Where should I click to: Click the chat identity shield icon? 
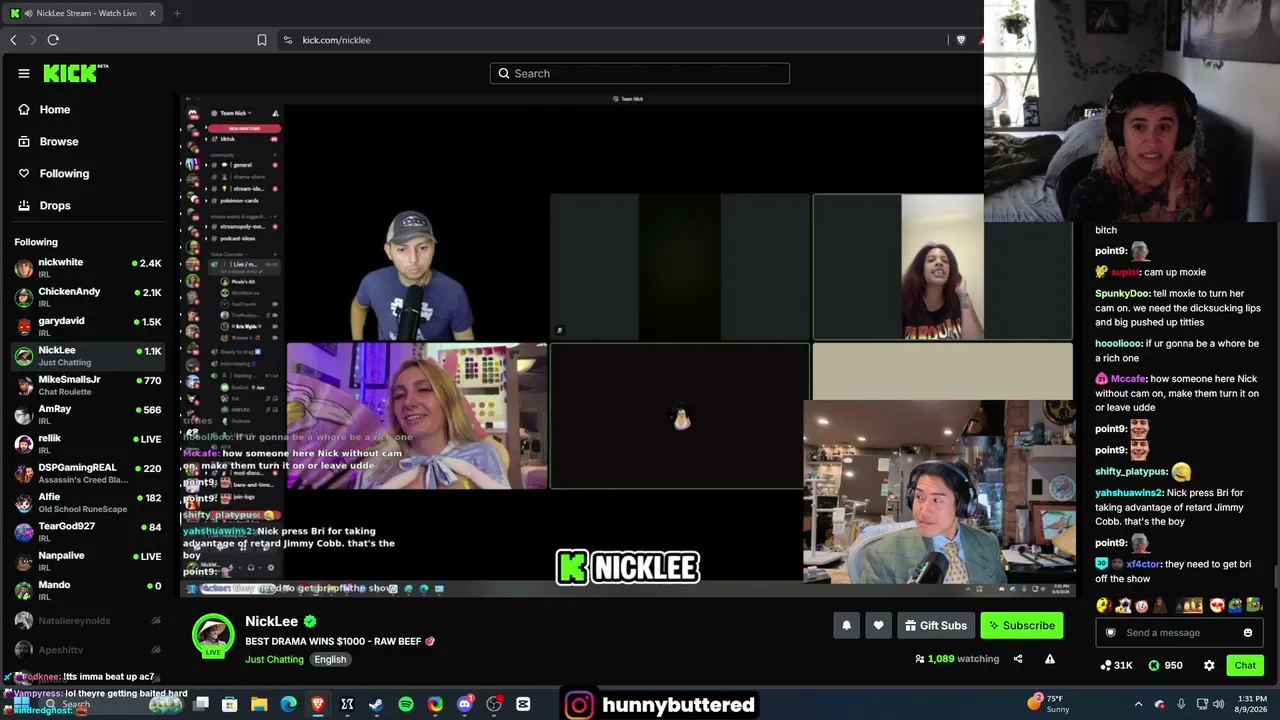tap(1110, 633)
